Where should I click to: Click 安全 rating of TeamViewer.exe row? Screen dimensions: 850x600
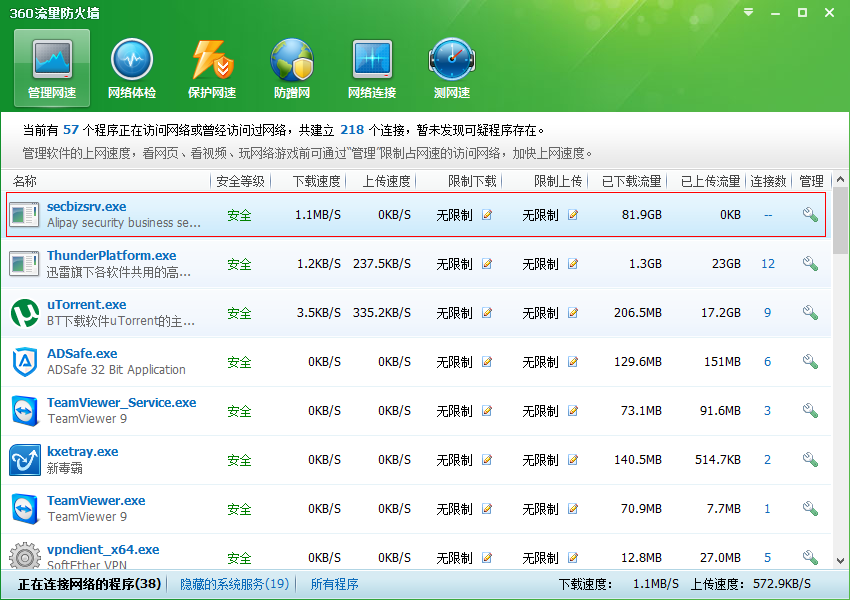tap(239, 509)
